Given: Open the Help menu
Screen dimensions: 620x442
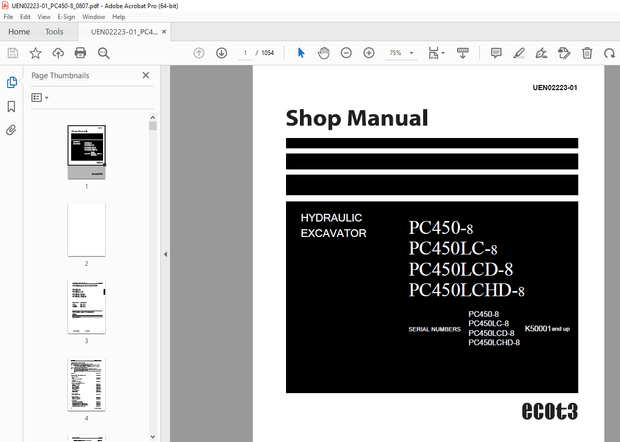Looking at the screenshot, I should (119, 17).
